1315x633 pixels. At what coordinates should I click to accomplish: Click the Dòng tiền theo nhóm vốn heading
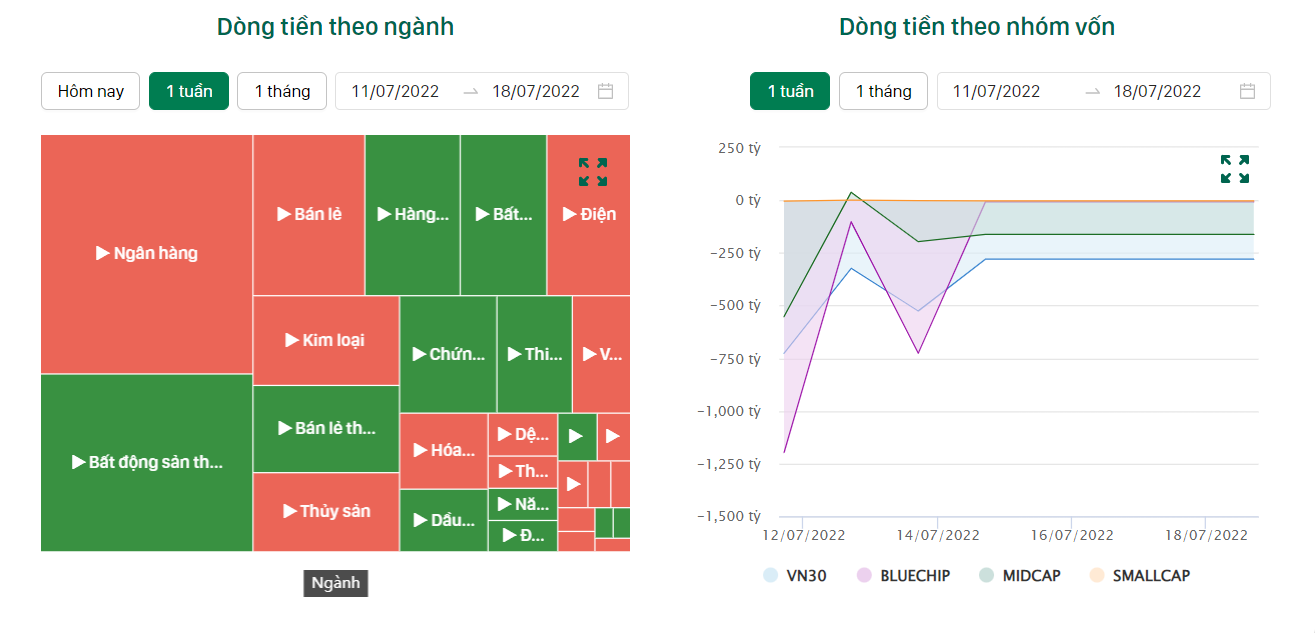point(977,27)
